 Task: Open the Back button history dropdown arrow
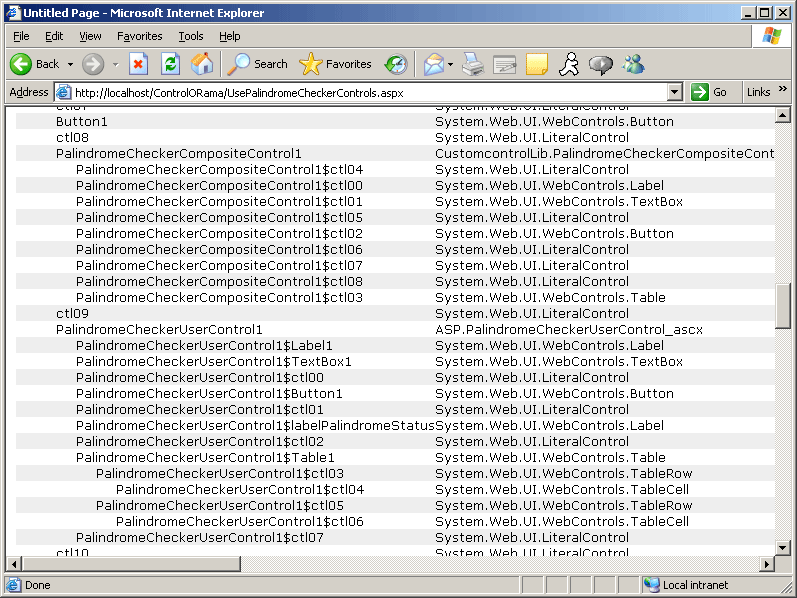tap(71, 64)
